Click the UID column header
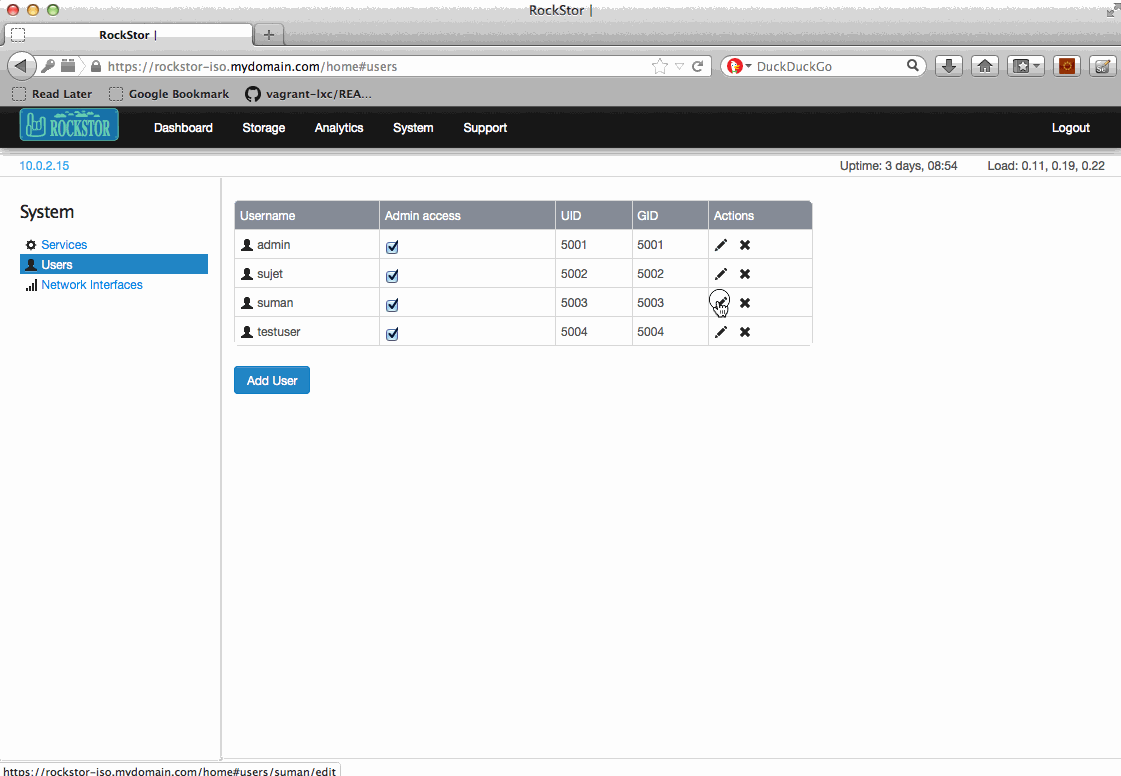The width and height of the screenshot is (1121, 776). coord(593,215)
